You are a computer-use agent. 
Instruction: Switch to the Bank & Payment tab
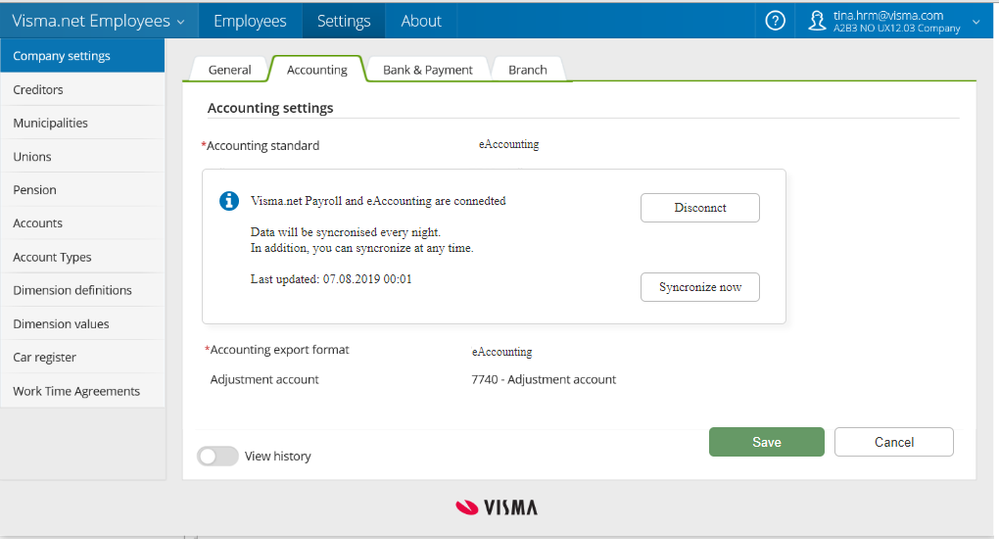(428, 69)
